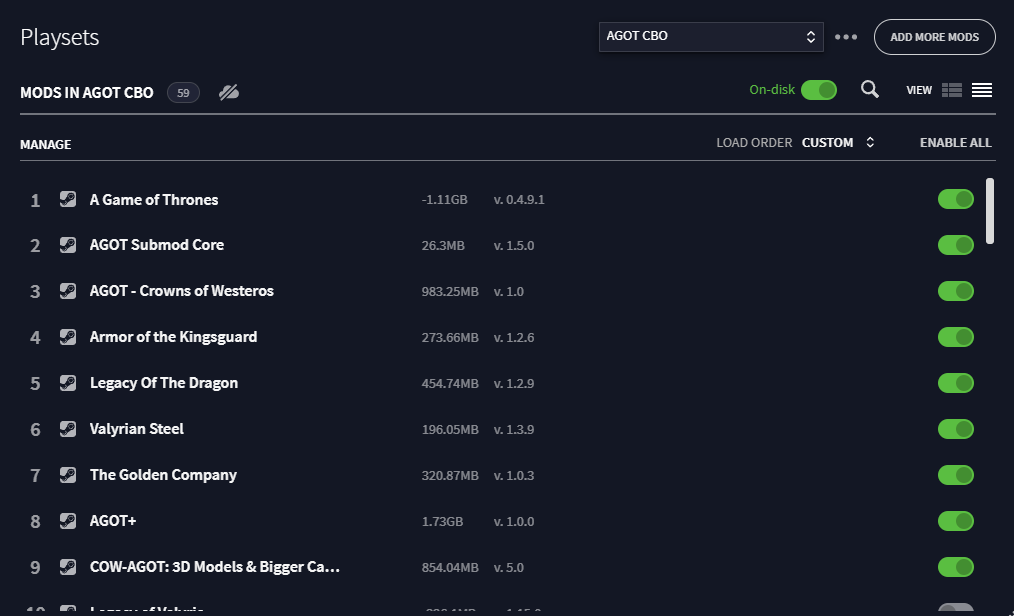
Task: Click load order number 1
Action: pyautogui.click(x=35, y=200)
